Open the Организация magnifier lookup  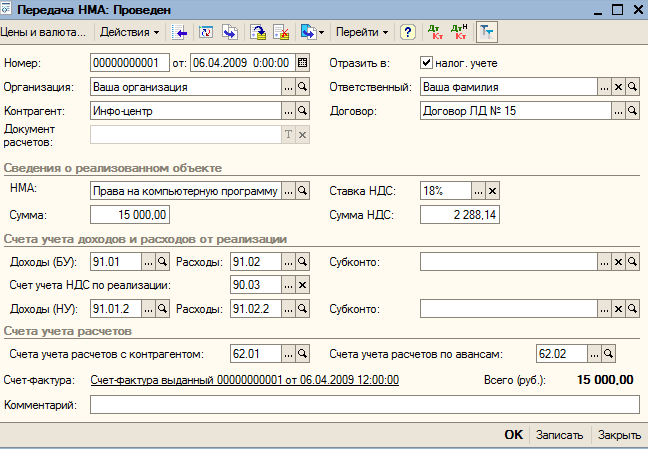coord(303,87)
